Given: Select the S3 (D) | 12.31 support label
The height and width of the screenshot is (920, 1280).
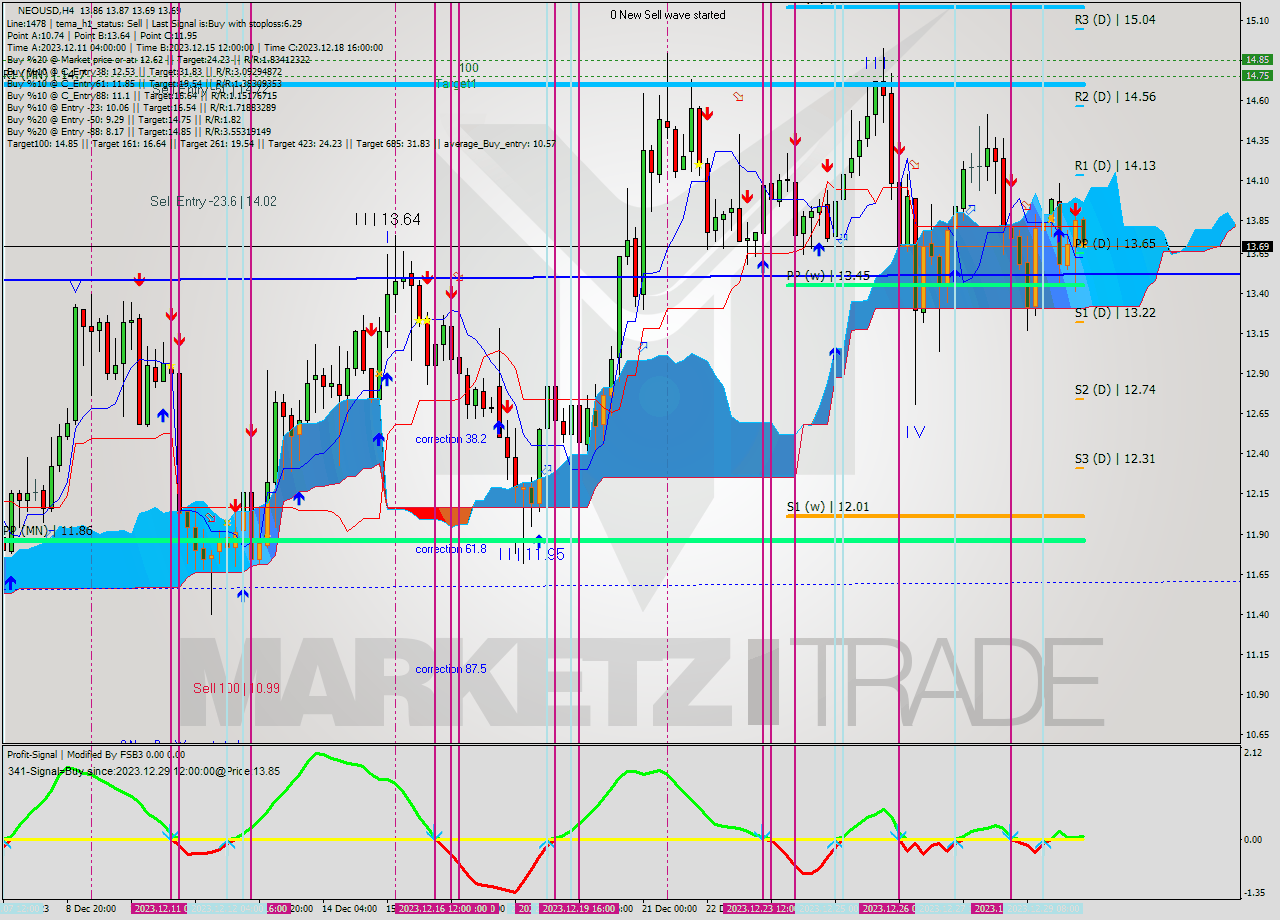Looking at the screenshot, I should pyautogui.click(x=1115, y=459).
